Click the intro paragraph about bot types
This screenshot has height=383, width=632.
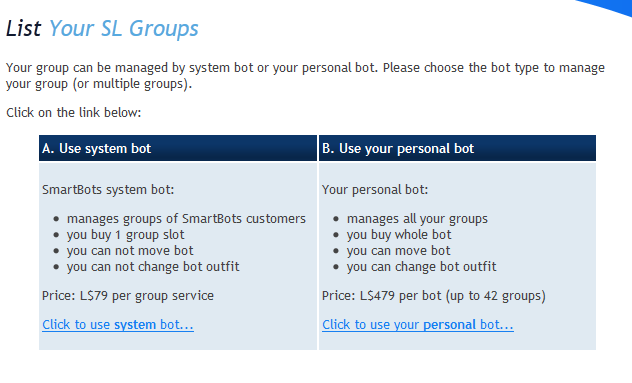tap(306, 76)
